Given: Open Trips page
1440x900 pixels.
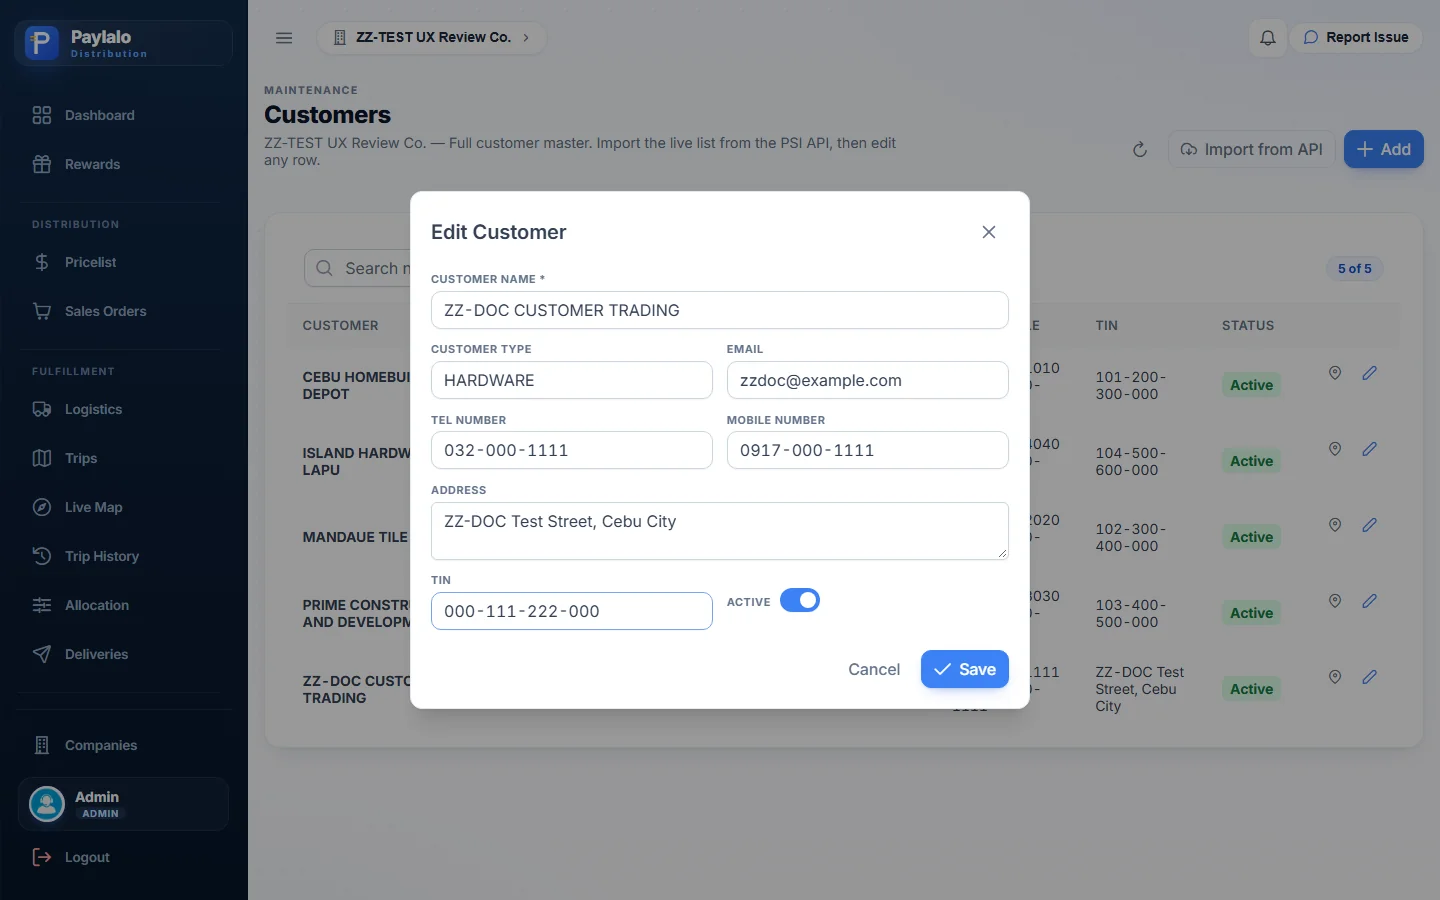Looking at the screenshot, I should coord(124,458).
